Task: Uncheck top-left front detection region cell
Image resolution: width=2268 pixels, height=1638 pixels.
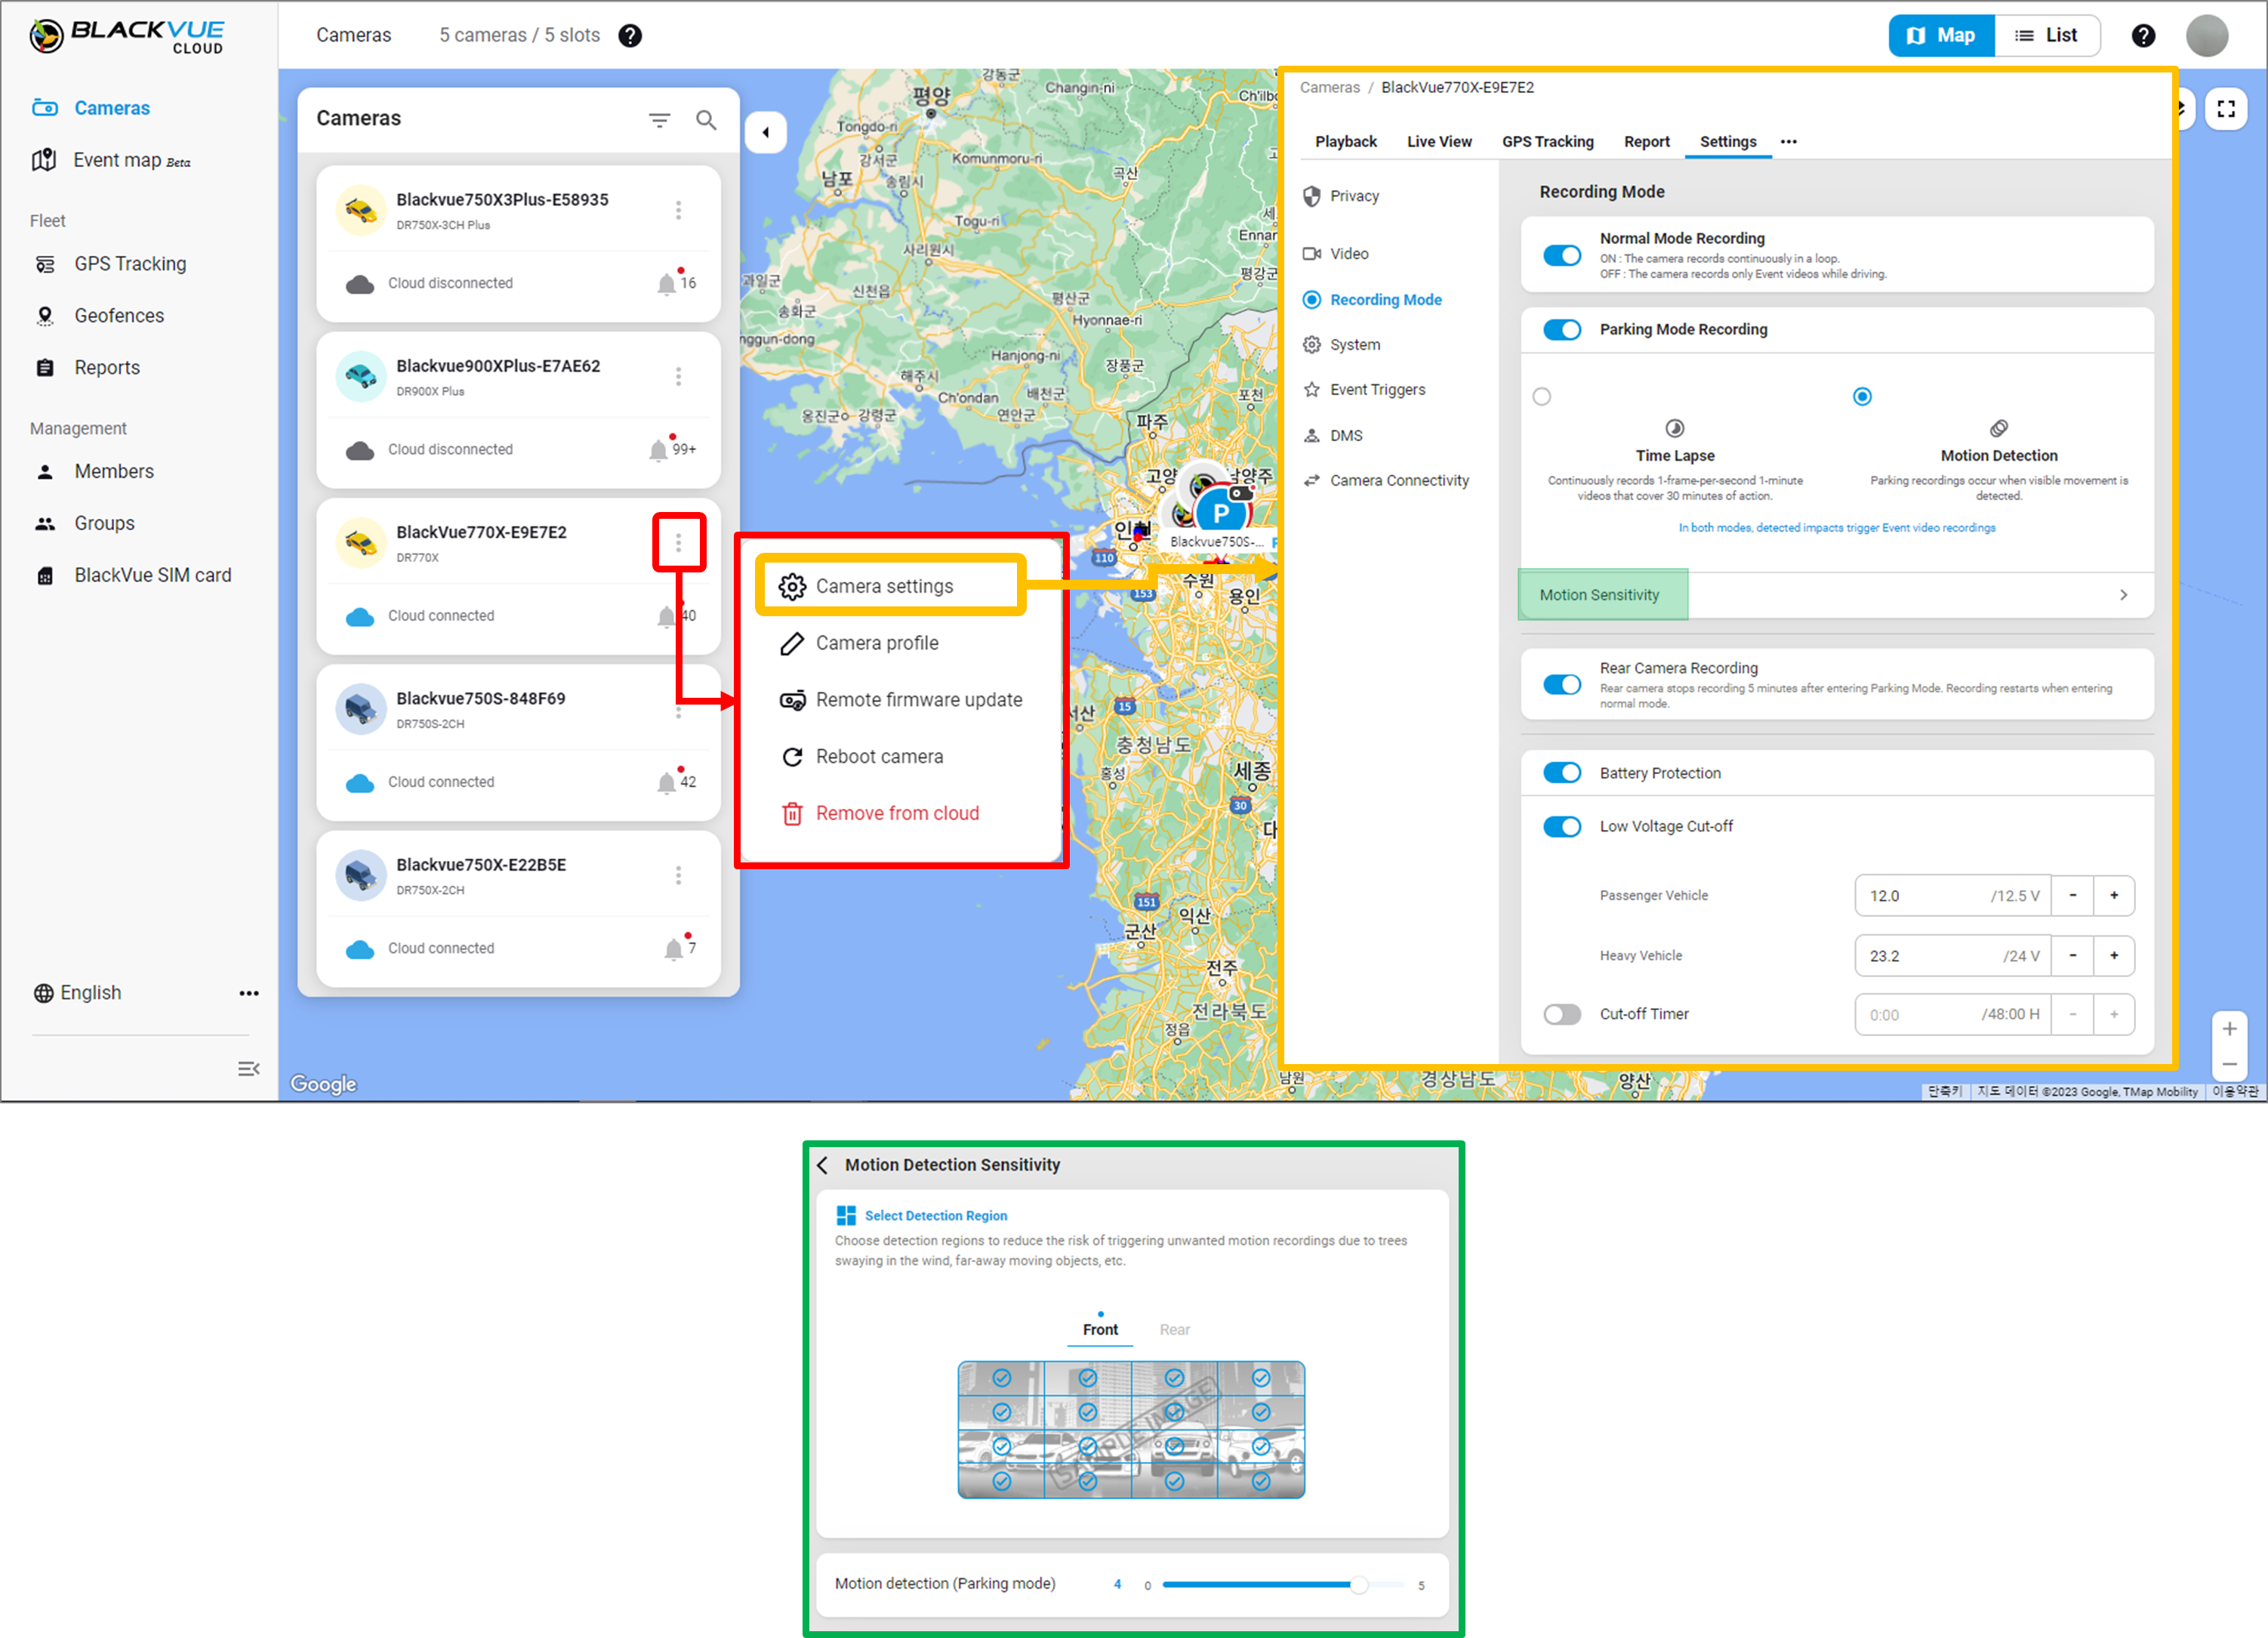Action: (x=1001, y=1379)
